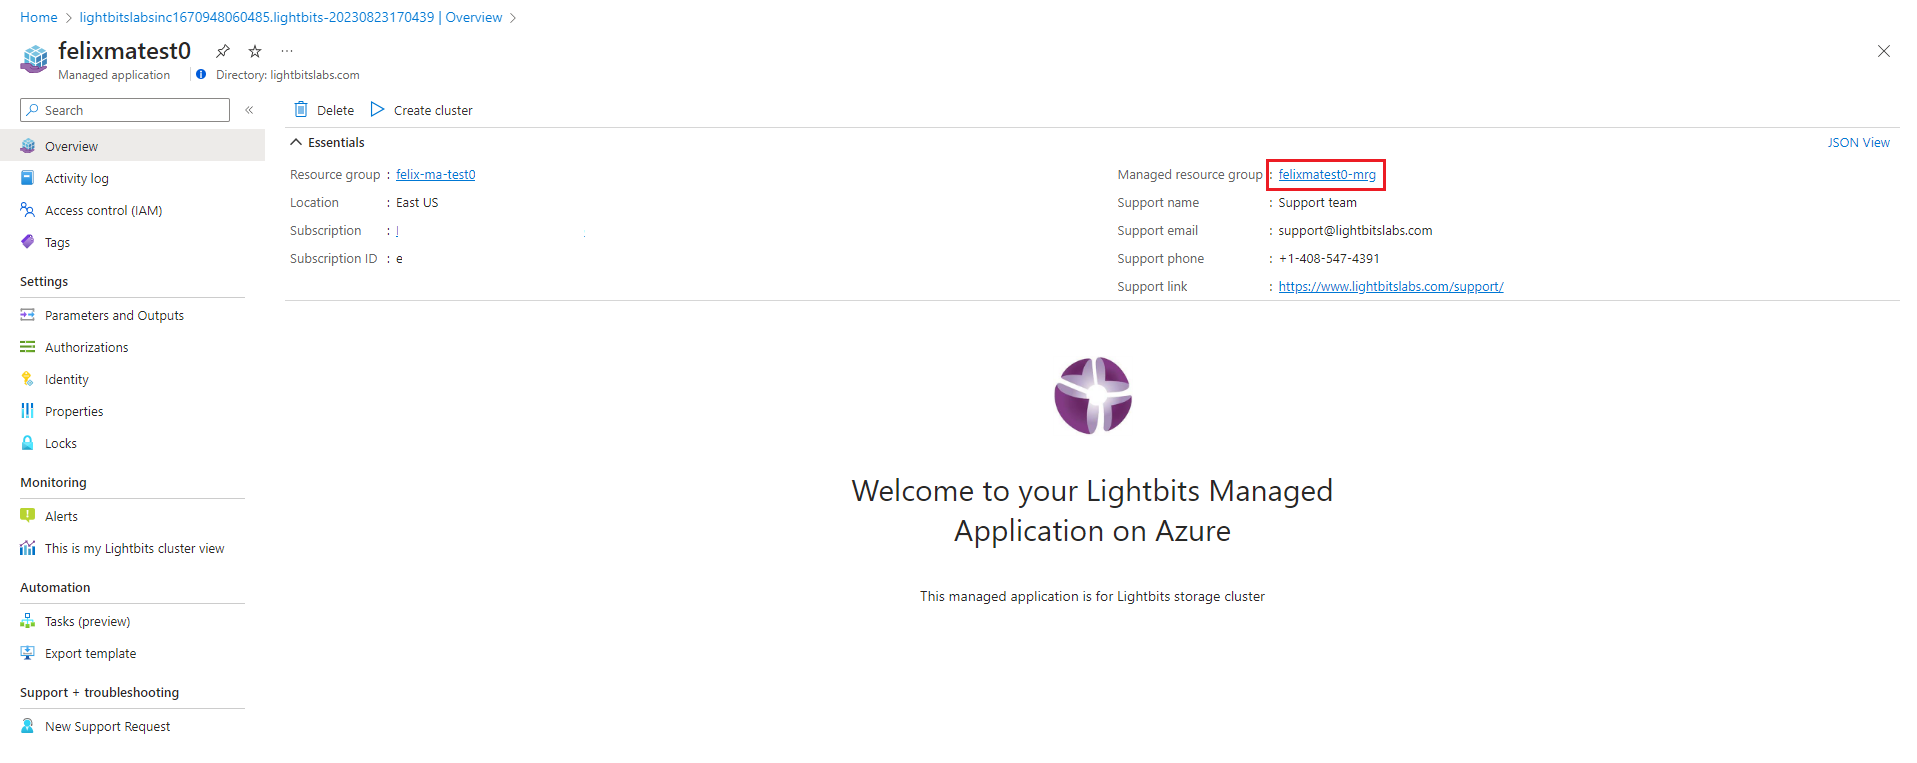Click the Tasks (preview) icon
The width and height of the screenshot is (1917, 763).
point(28,621)
